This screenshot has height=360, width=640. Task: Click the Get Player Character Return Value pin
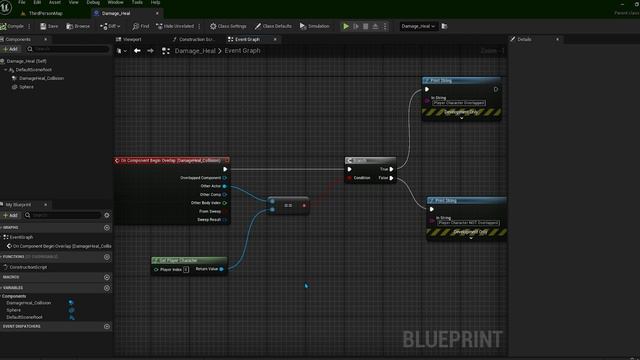222,269
